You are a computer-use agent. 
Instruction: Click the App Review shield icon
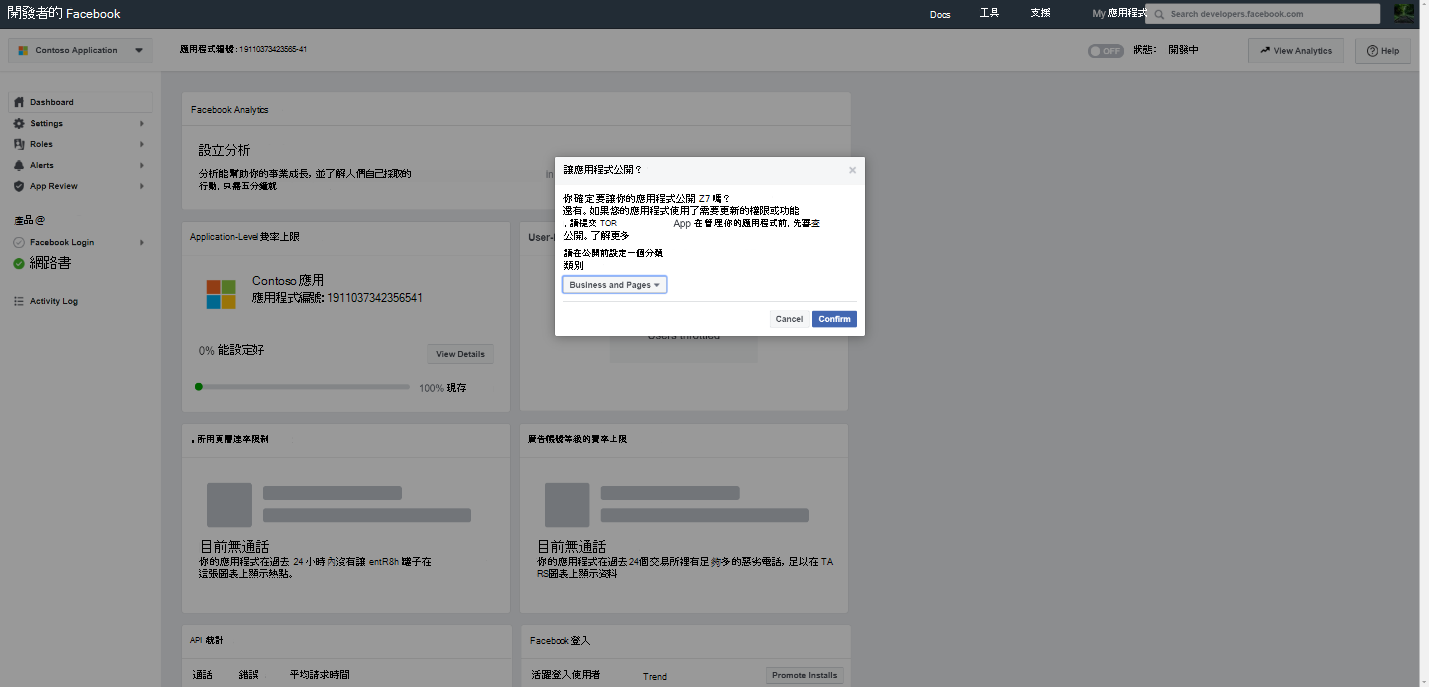(19, 186)
